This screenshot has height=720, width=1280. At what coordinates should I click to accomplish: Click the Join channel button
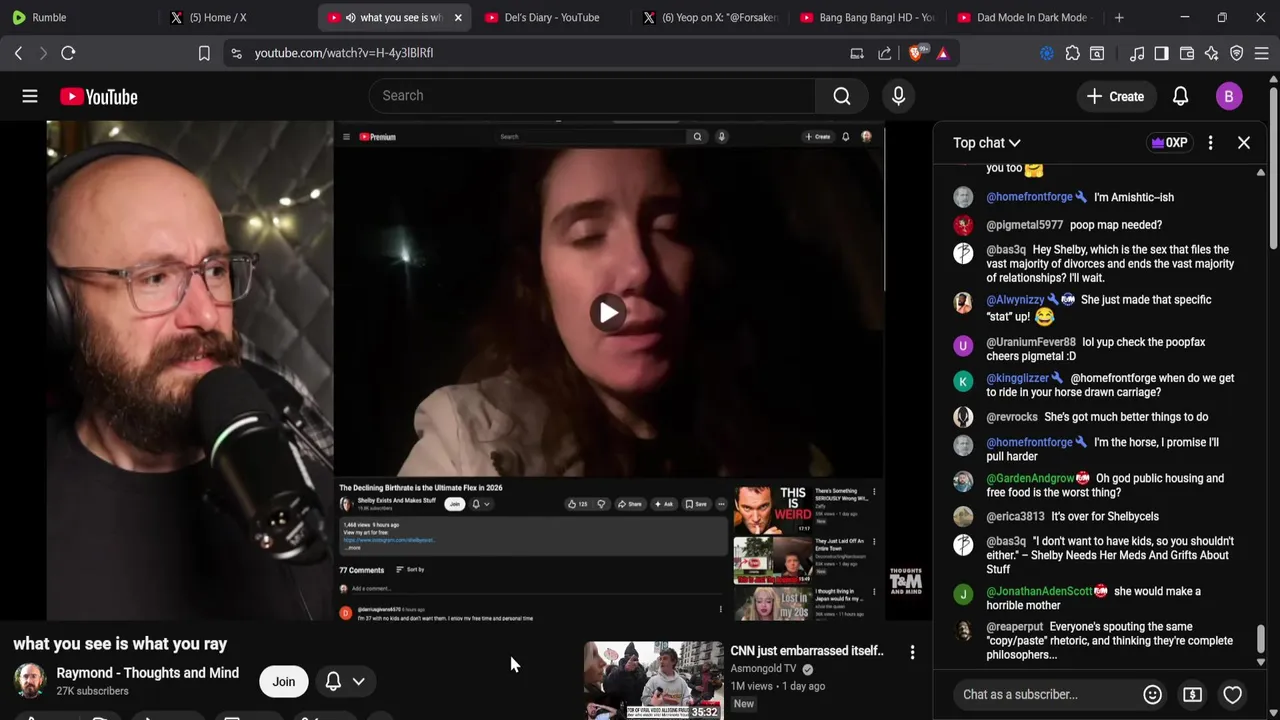click(x=284, y=682)
